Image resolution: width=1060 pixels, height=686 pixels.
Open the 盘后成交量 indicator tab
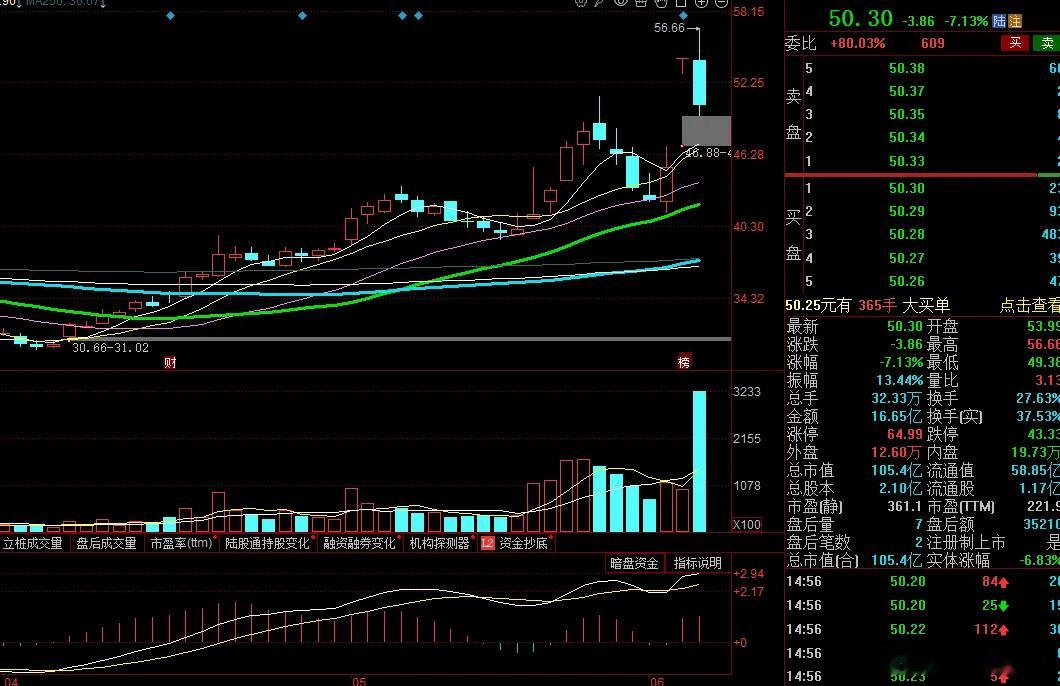click(106, 543)
